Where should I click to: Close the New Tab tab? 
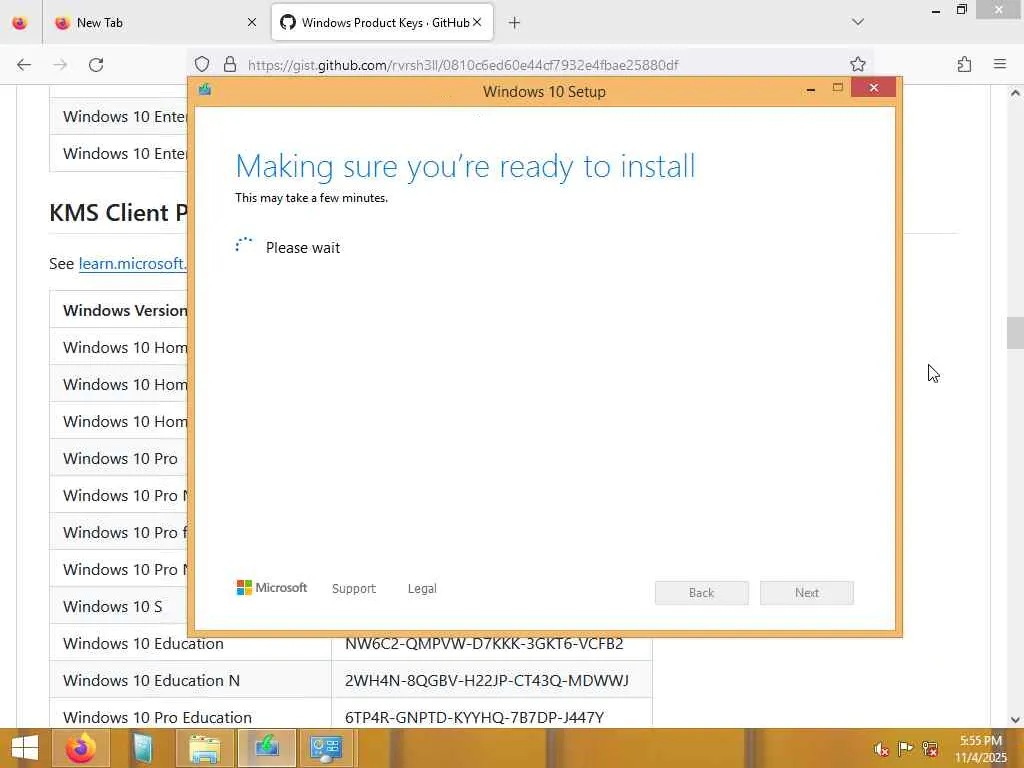252,23
